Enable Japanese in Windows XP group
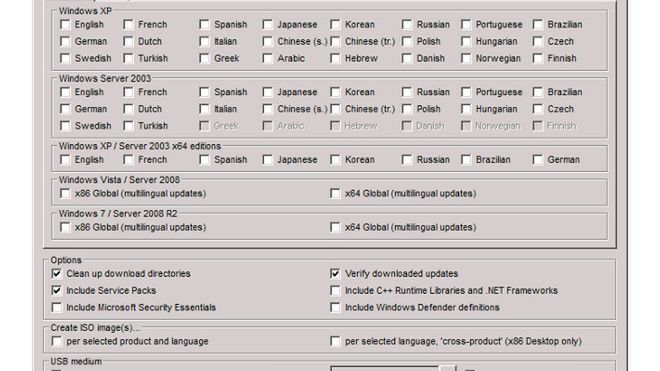660x371 pixels. click(268, 24)
